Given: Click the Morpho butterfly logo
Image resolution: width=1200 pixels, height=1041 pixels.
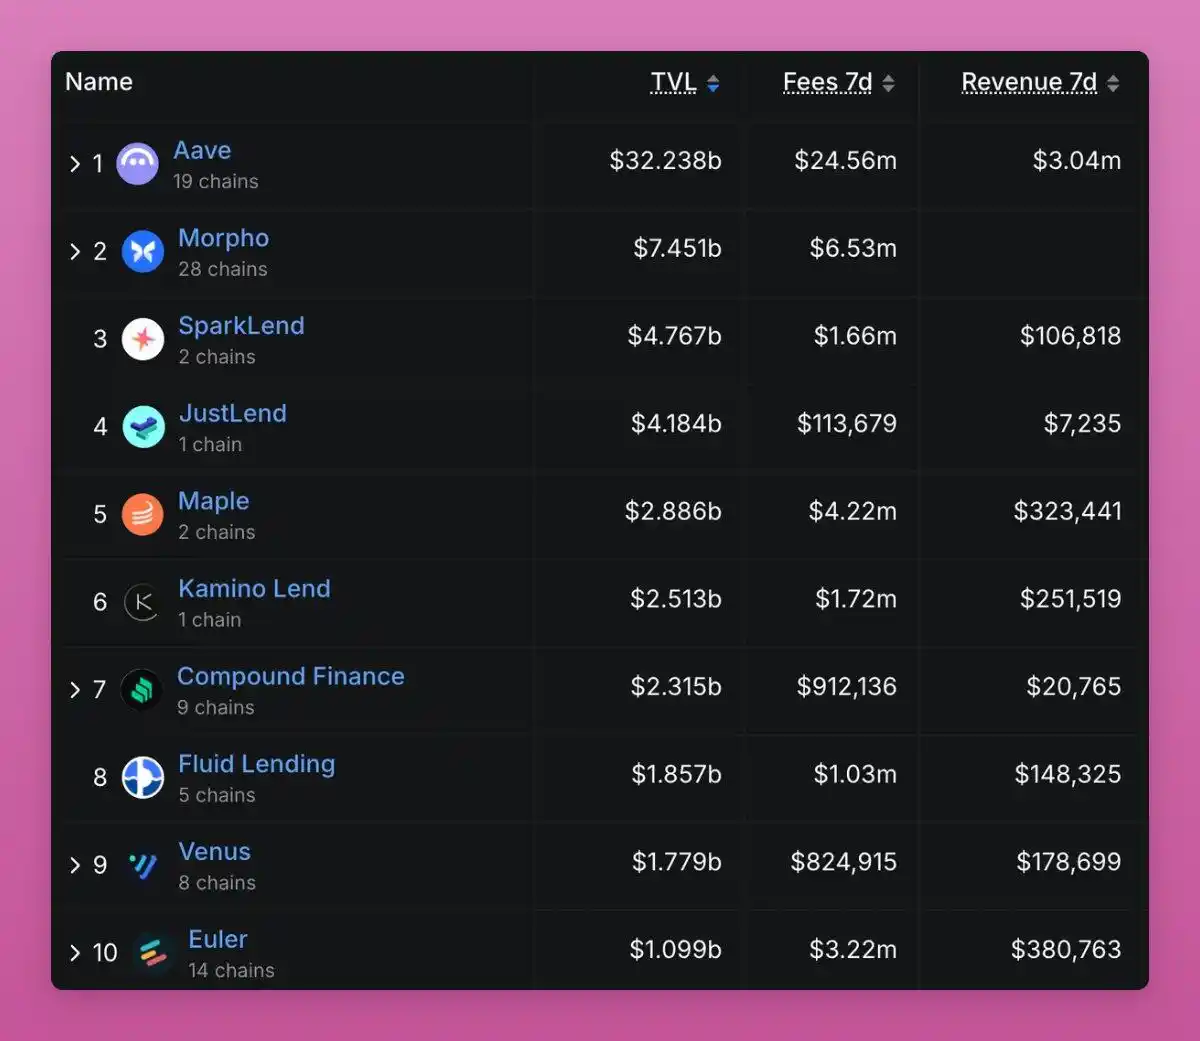Looking at the screenshot, I should pos(141,250).
